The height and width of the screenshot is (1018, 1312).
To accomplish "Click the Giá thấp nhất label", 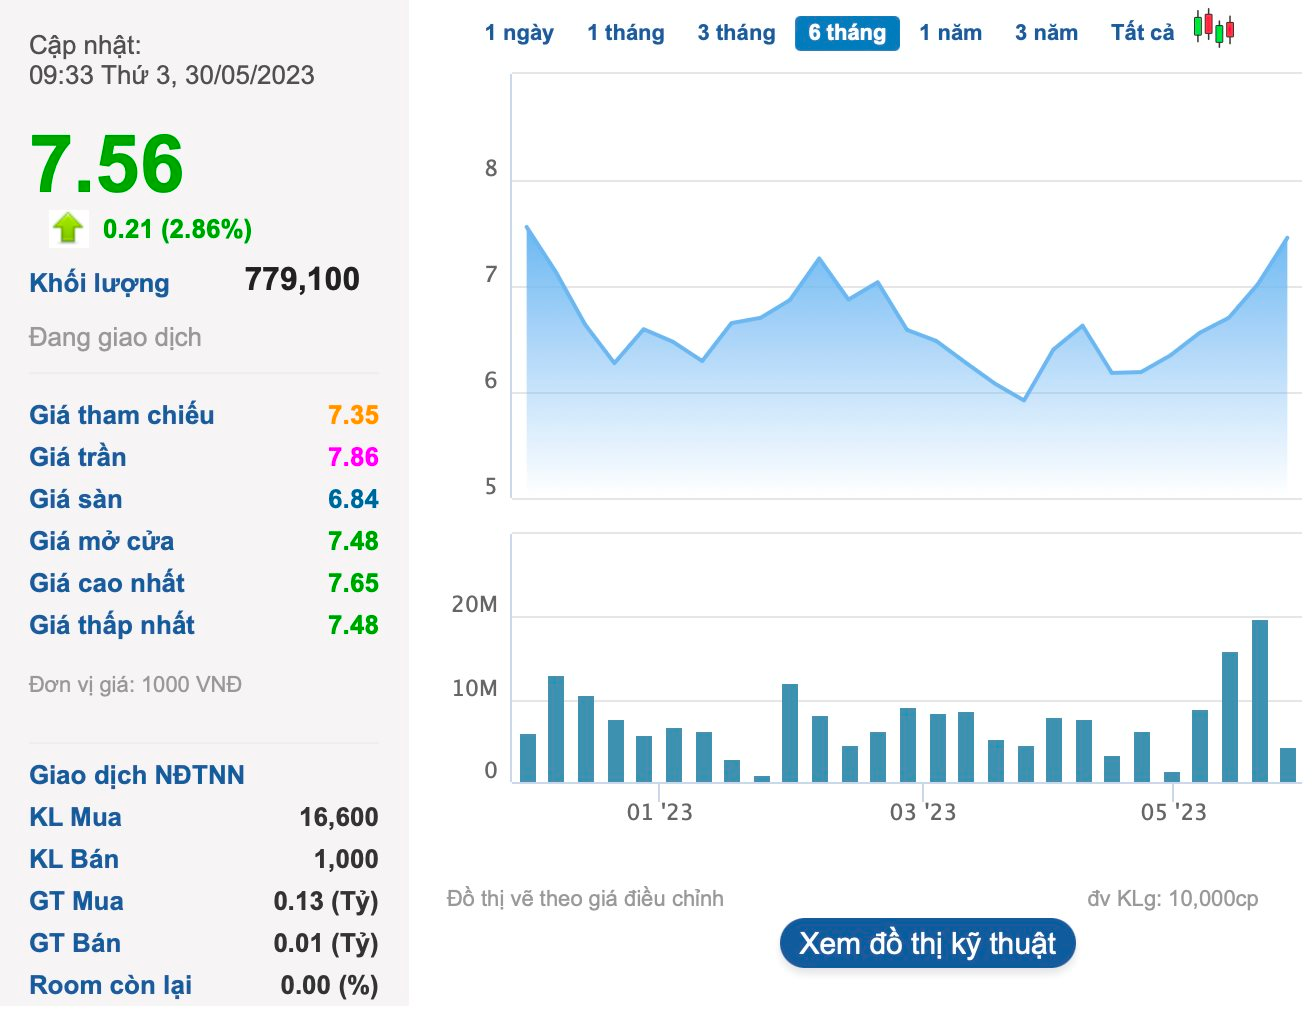I will click(x=112, y=625).
